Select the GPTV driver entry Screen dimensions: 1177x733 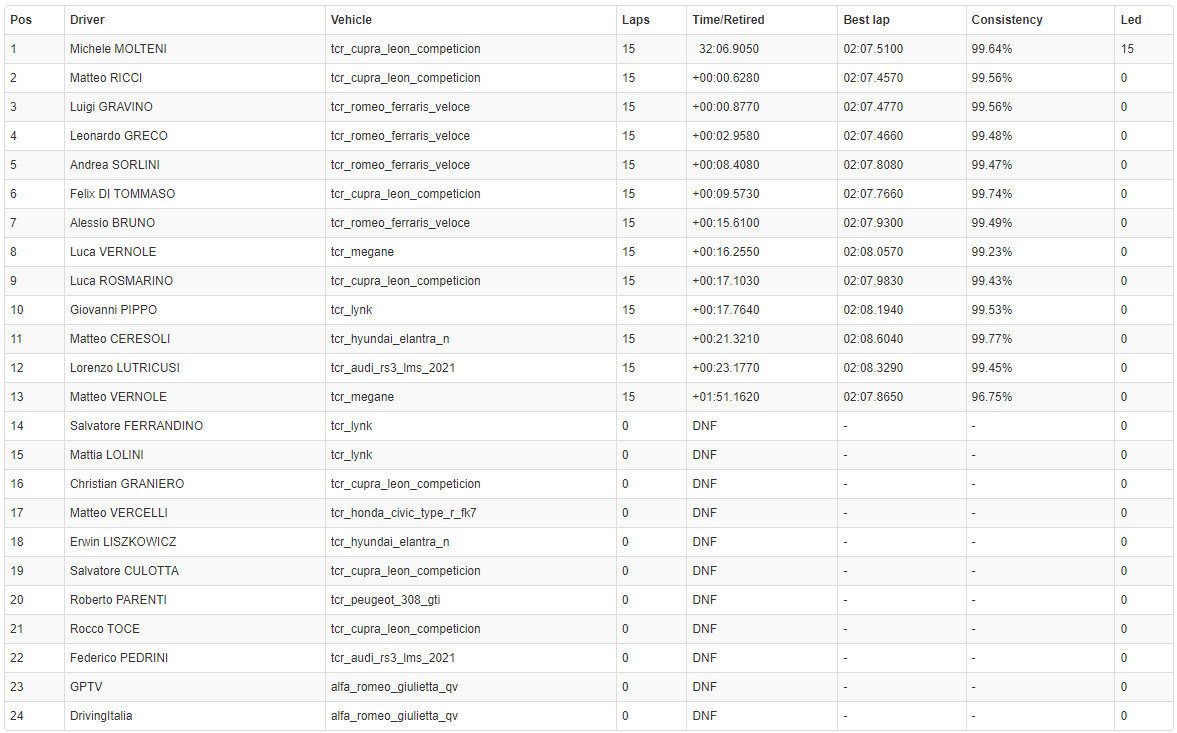(x=86, y=687)
